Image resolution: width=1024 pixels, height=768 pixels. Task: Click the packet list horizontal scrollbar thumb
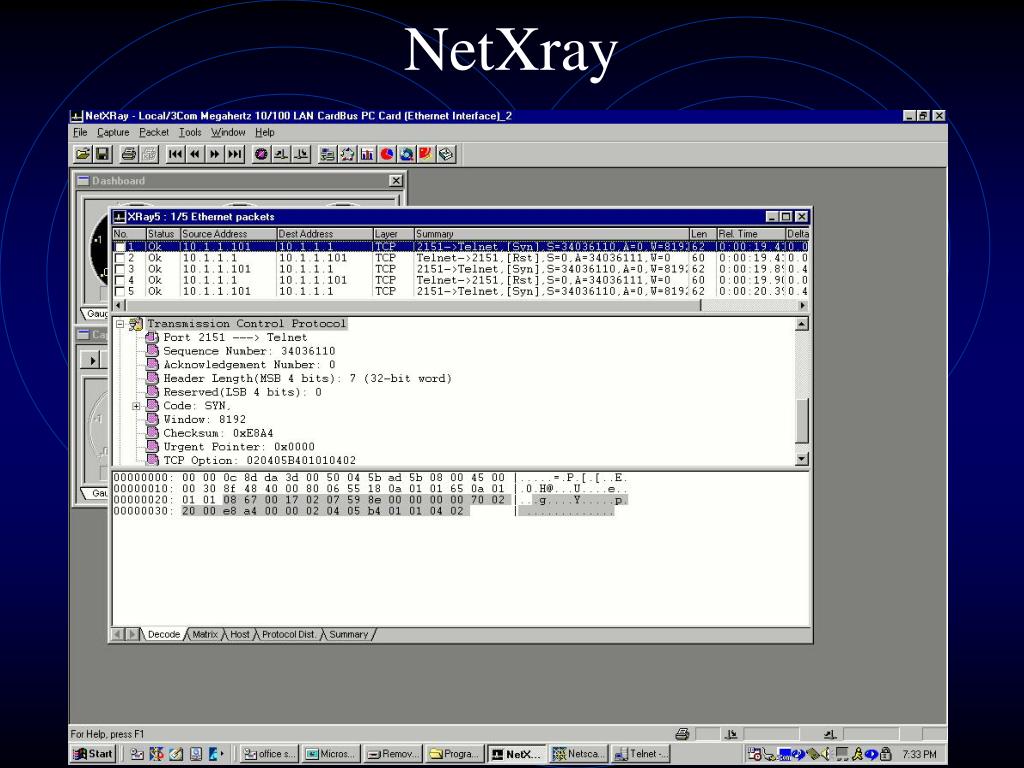pos(413,306)
